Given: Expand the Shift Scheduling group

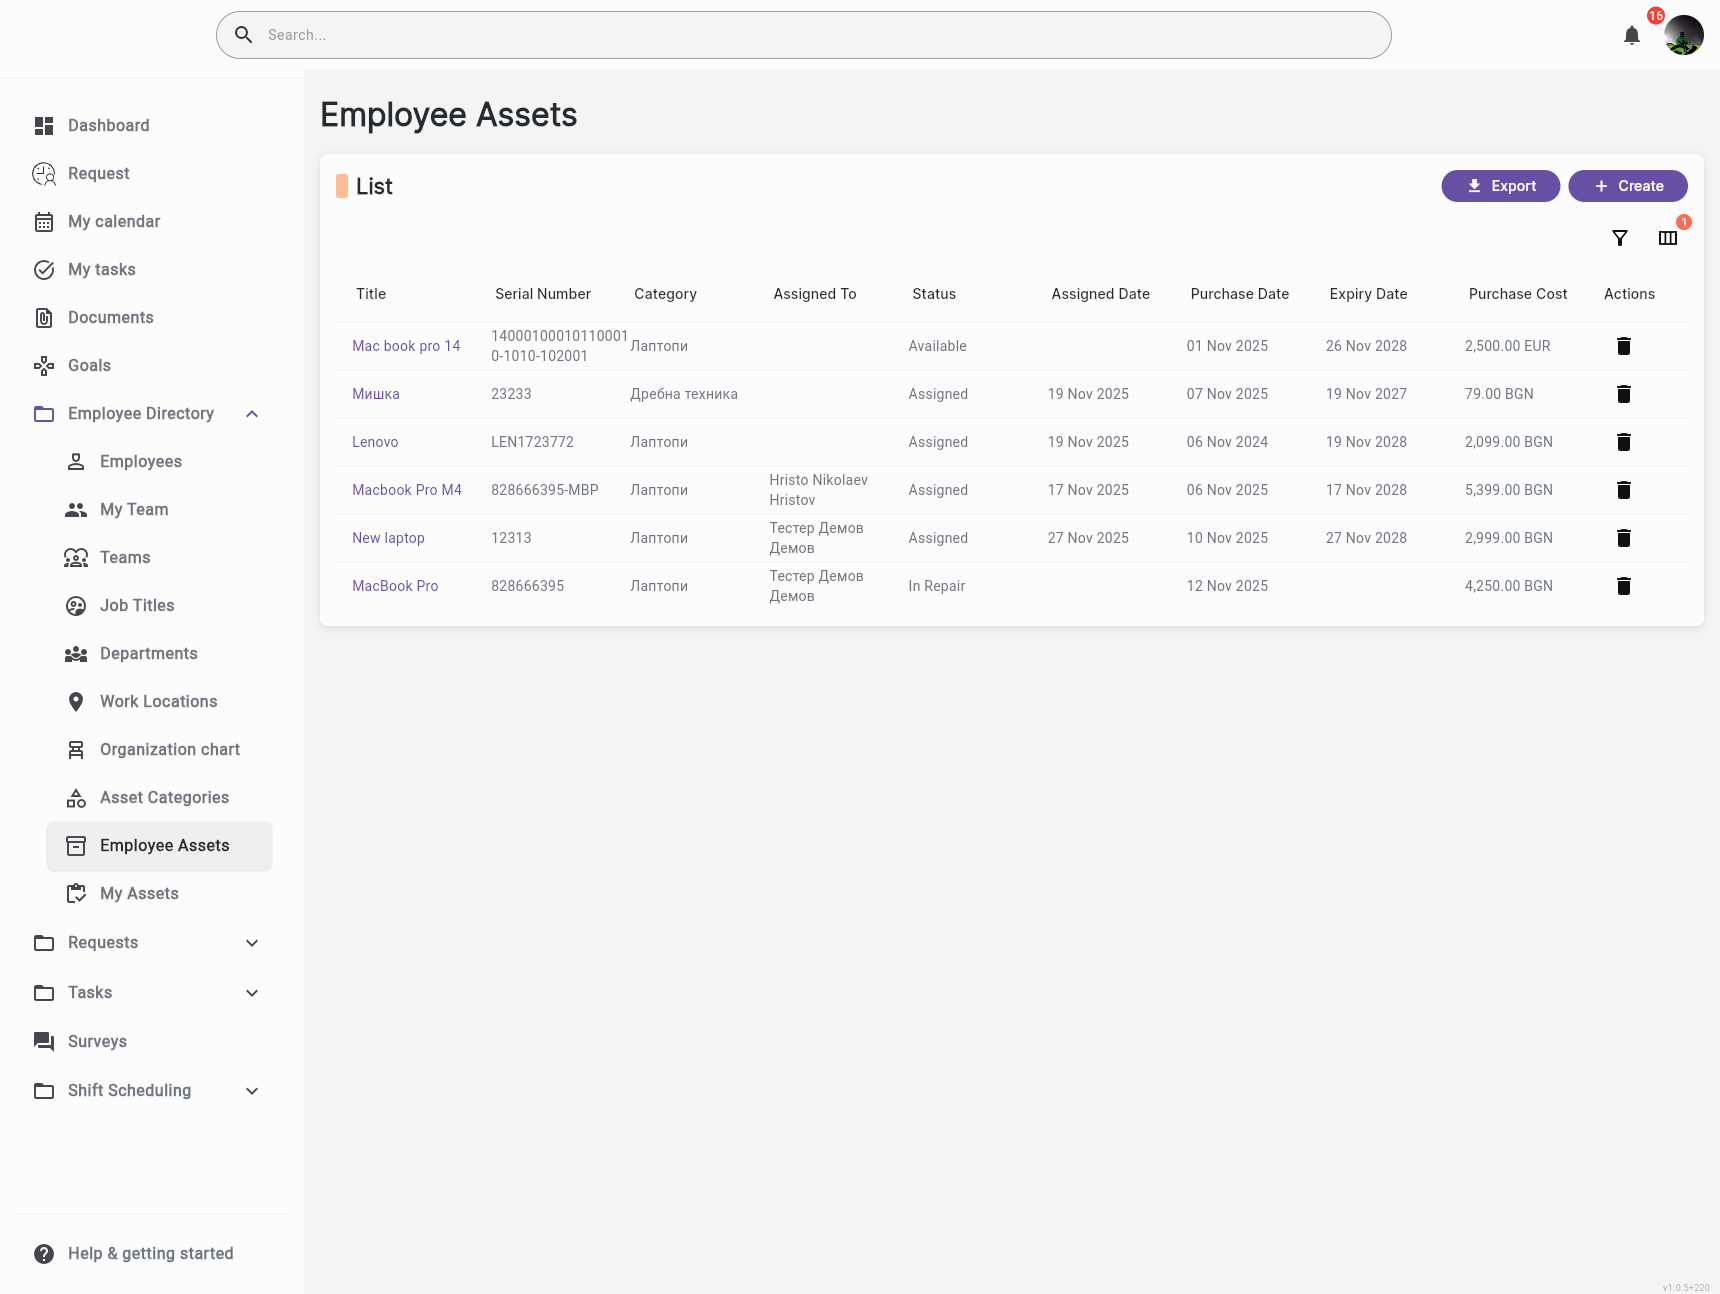Looking at the screenshot, I should (252, 1091).
